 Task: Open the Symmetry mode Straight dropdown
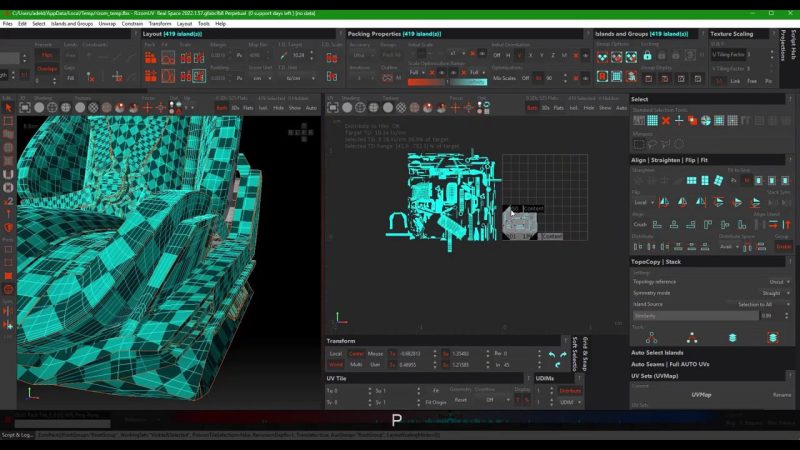[x=772, y=293]
